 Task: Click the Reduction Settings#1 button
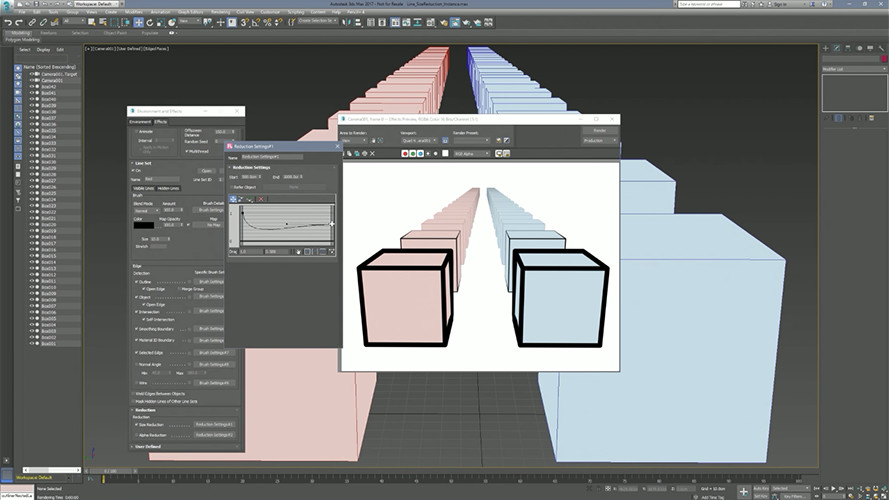click(214, 425)
